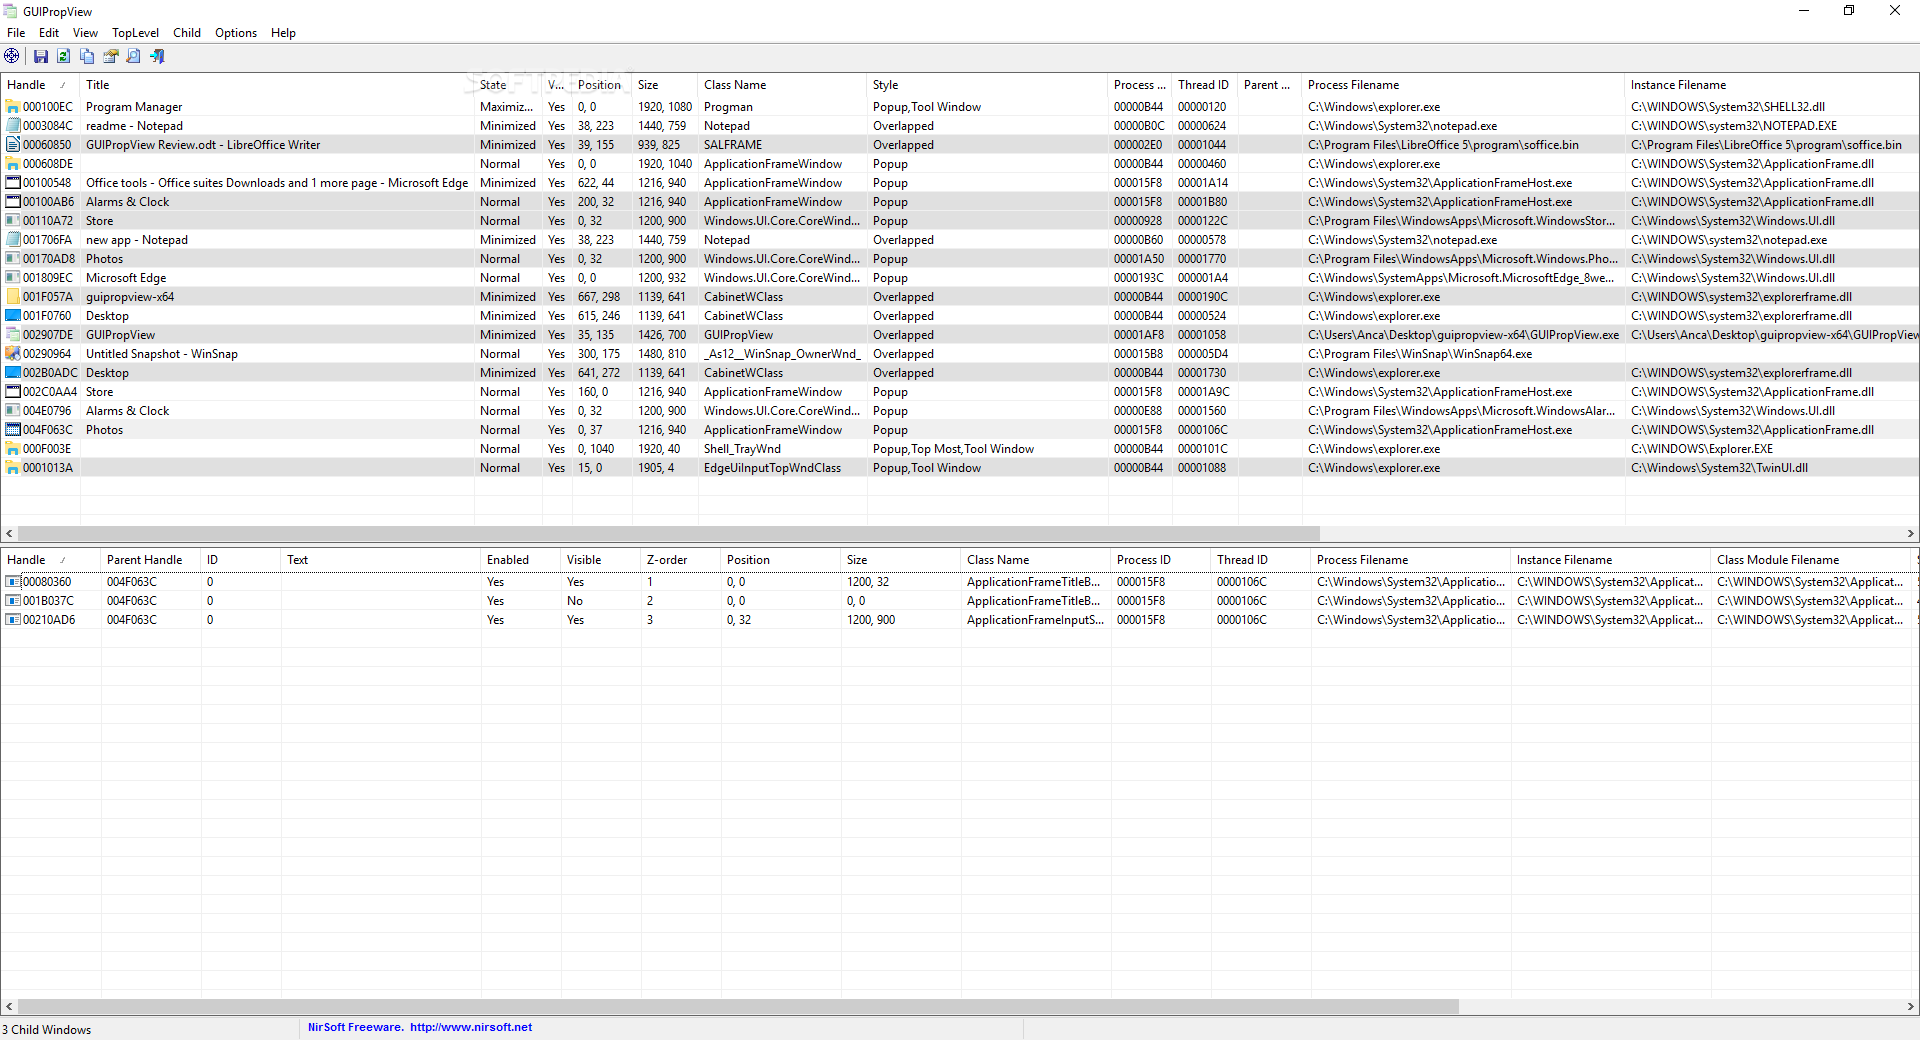Click the icon of child window 00210AD6
1920x1040 pixels.
click(x=13, y=620)
